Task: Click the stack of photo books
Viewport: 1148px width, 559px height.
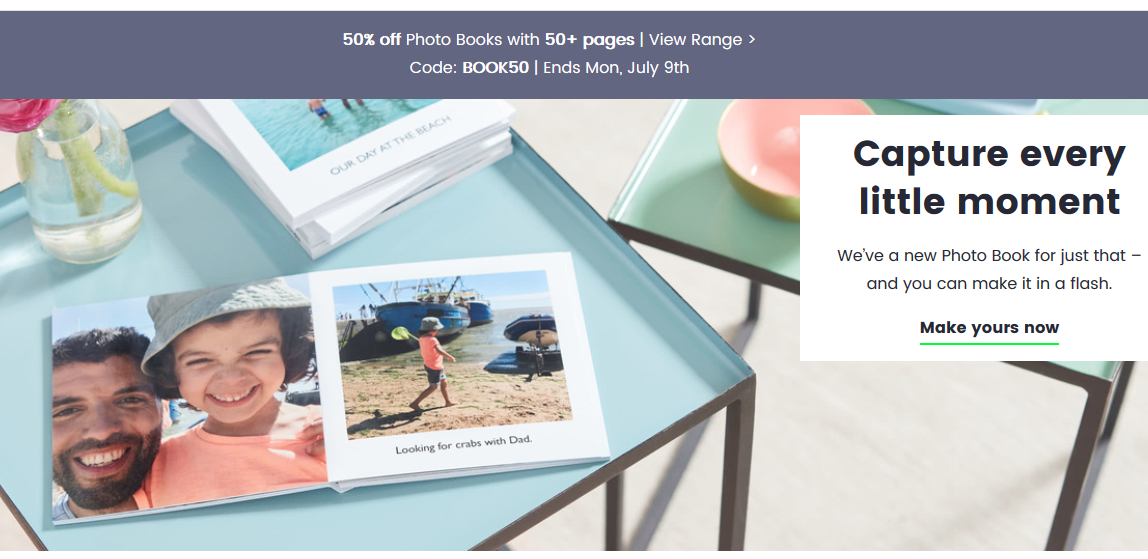Action: (x=343, y=172)
